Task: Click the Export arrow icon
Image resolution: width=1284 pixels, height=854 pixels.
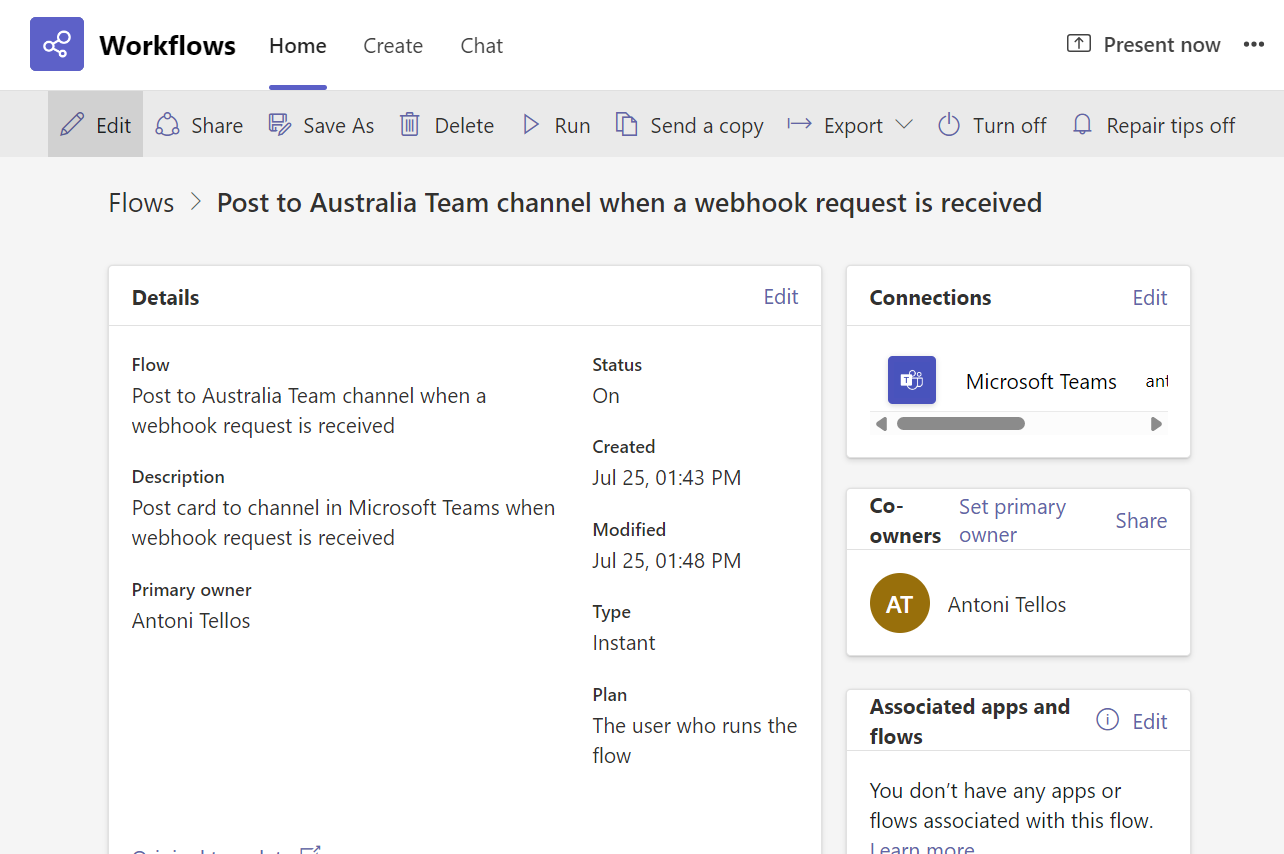Action: tap(799, 124)
